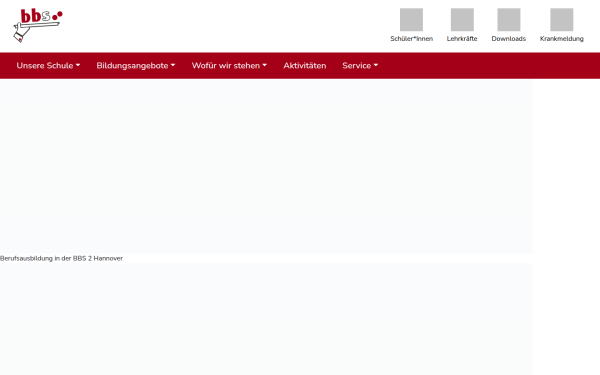600x375 pixels.
Task: Expand the Service dropdown caret
Action: point(375,65)
